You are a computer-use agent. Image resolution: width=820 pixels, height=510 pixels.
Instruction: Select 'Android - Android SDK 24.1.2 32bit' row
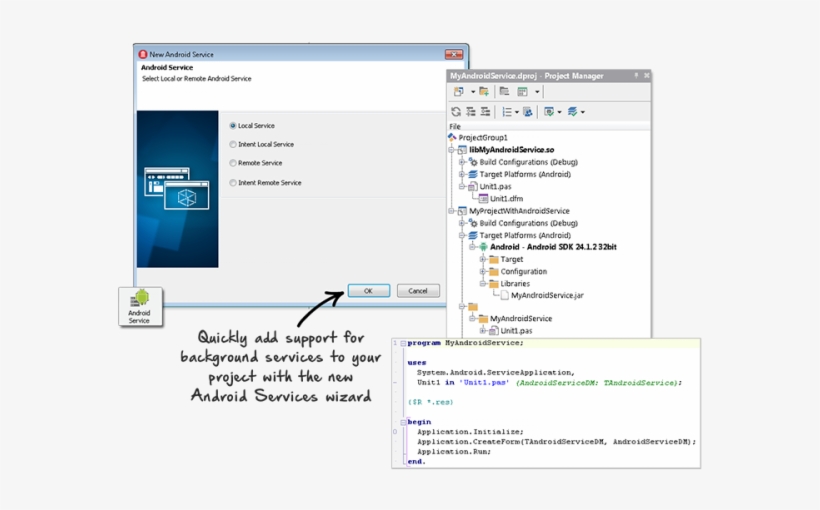[553, 247]
